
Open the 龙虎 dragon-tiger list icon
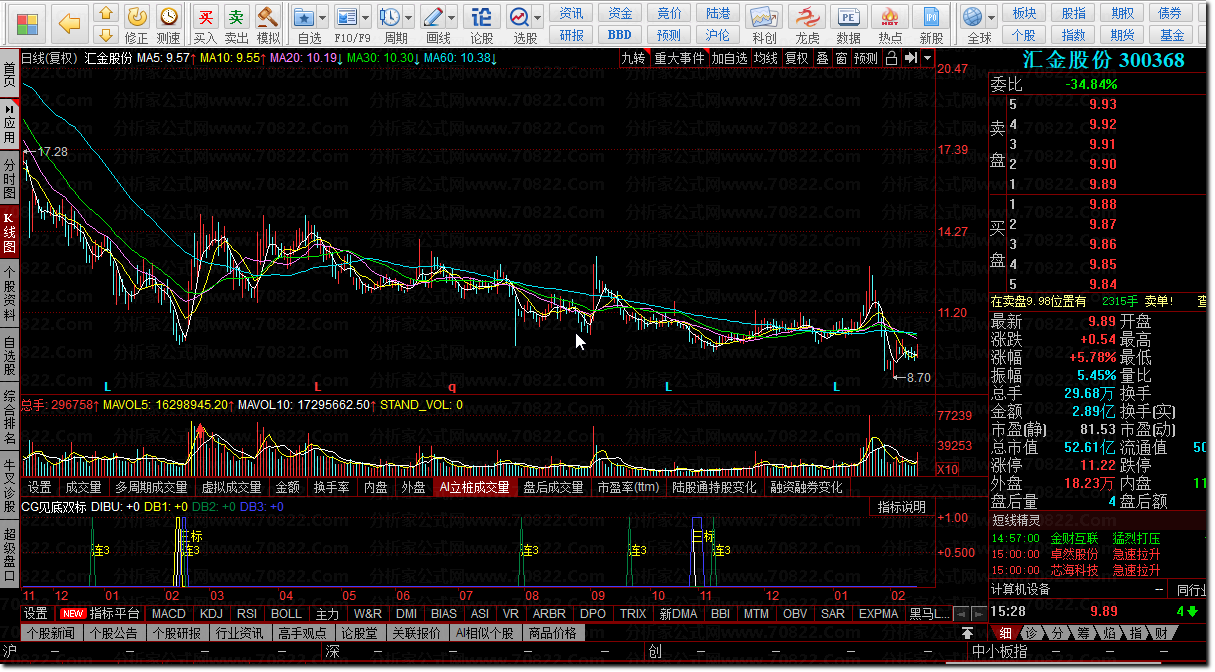point(807,24)
